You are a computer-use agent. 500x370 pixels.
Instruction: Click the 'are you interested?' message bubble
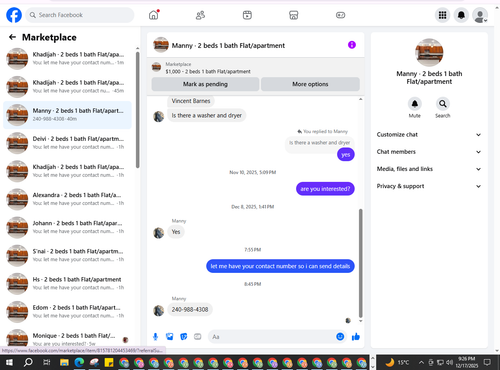(325, 189)
